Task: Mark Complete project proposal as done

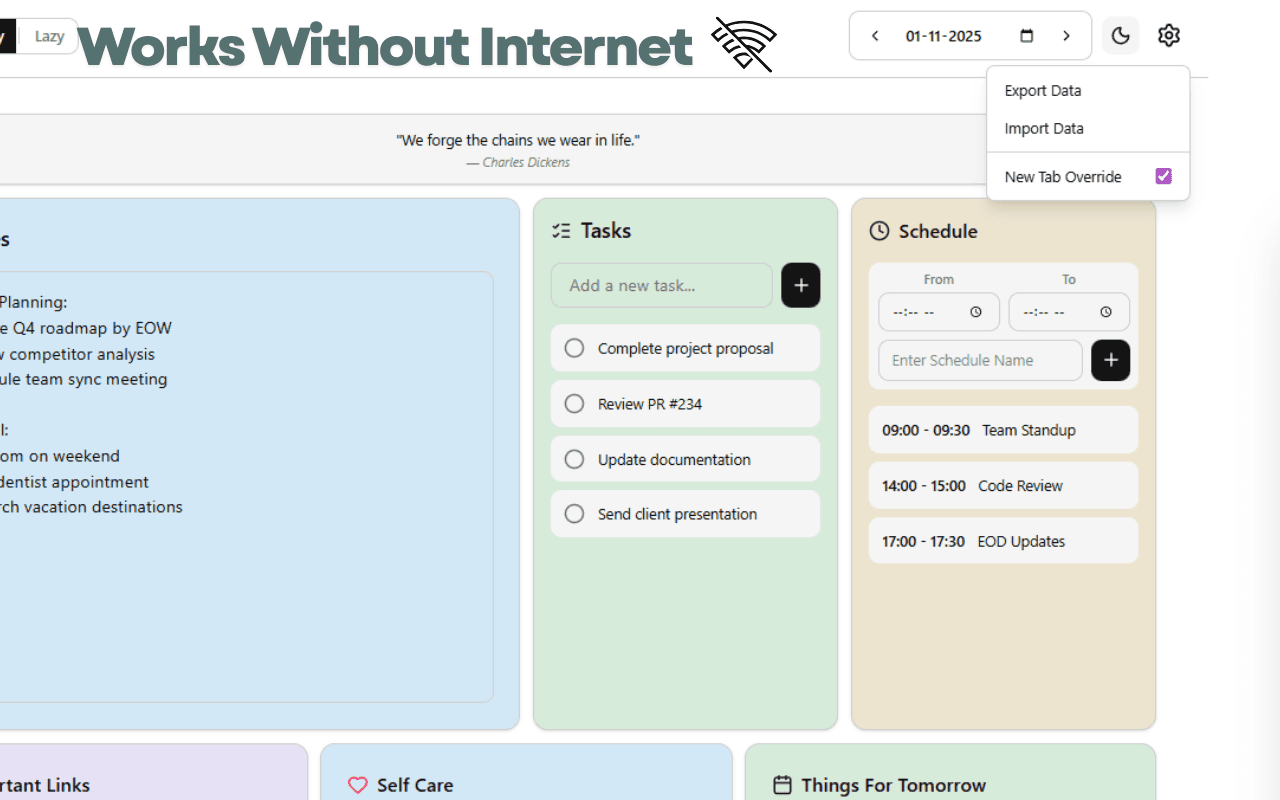Action: (x=574, y=348)
